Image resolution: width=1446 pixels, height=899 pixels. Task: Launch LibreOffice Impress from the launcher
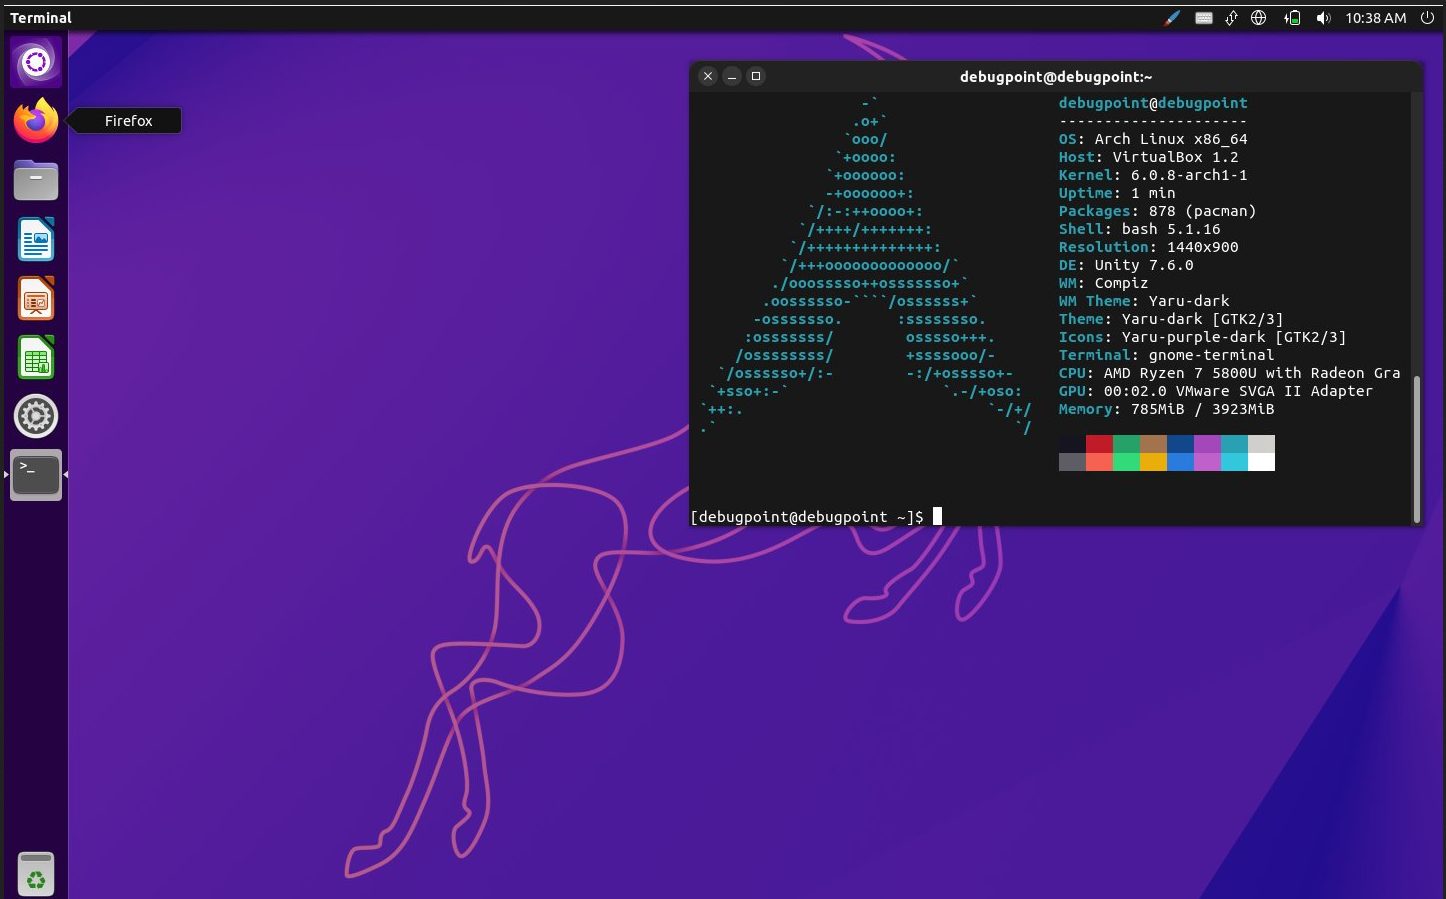(36, 299)
